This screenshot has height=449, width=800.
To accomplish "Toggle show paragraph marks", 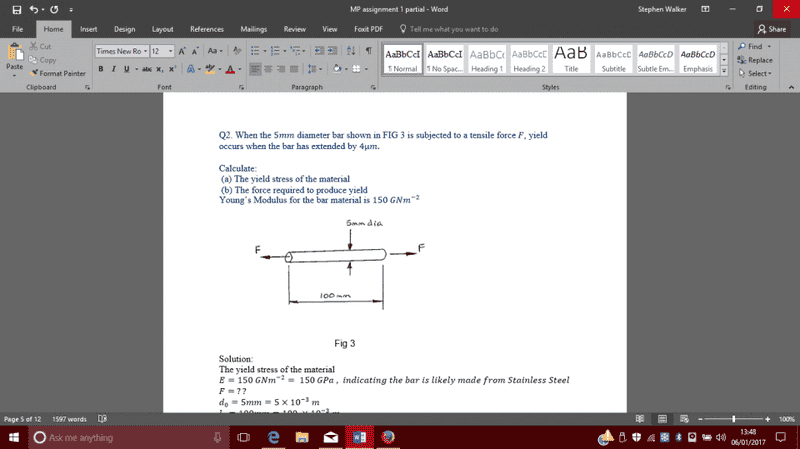I will (369, 51).
